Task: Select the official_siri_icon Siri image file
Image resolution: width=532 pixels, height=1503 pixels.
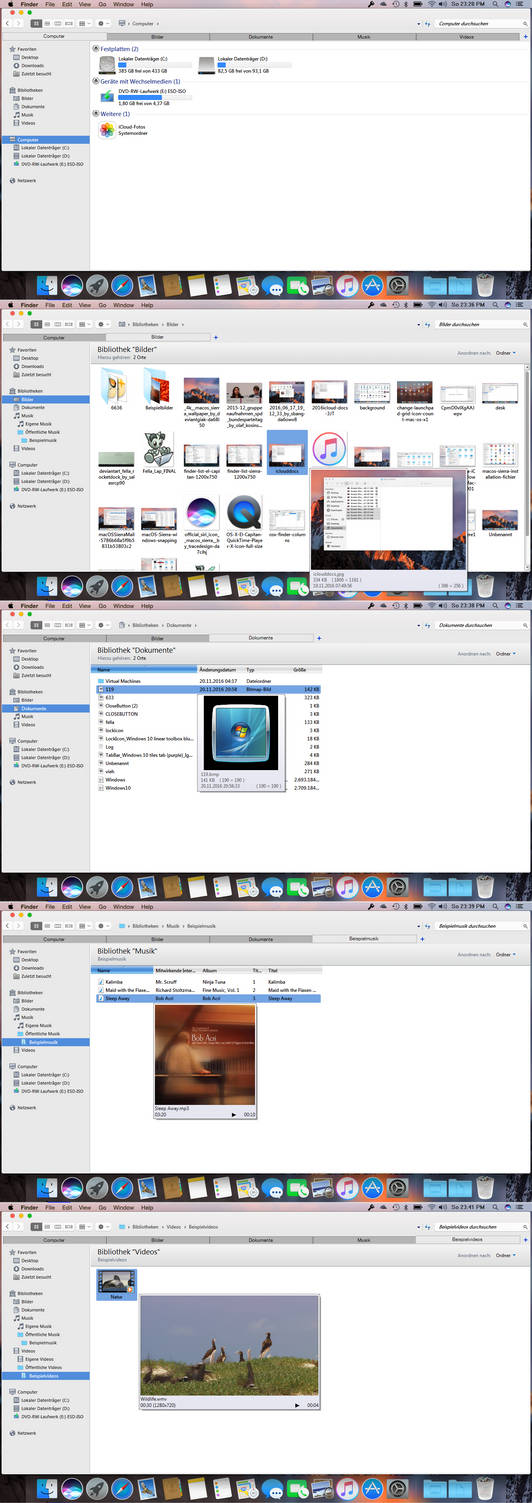Action: [x=201, y=523]
